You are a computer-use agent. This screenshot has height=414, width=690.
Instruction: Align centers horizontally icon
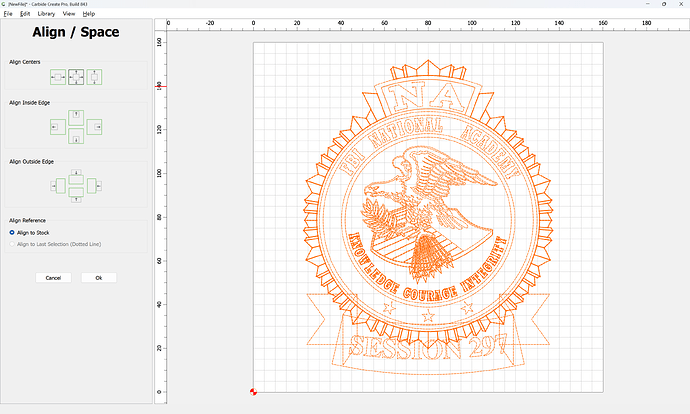[58, 77]
